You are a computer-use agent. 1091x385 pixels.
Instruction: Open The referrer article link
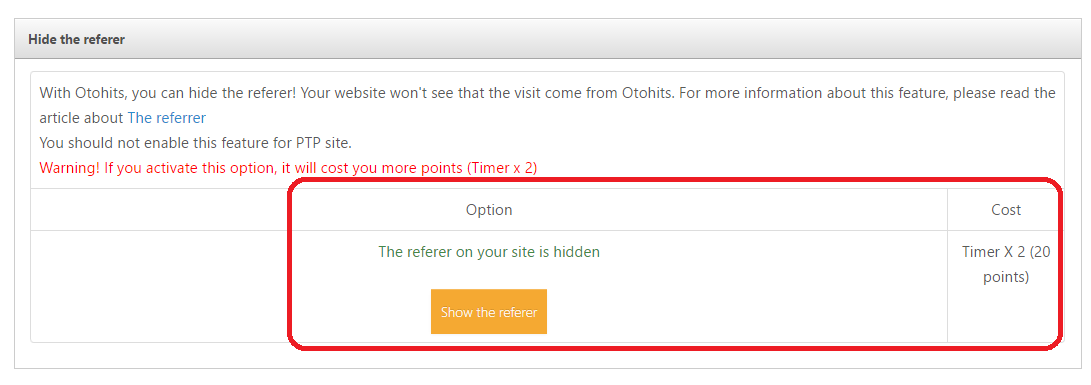pyautogui.click(x=166, y=118)
